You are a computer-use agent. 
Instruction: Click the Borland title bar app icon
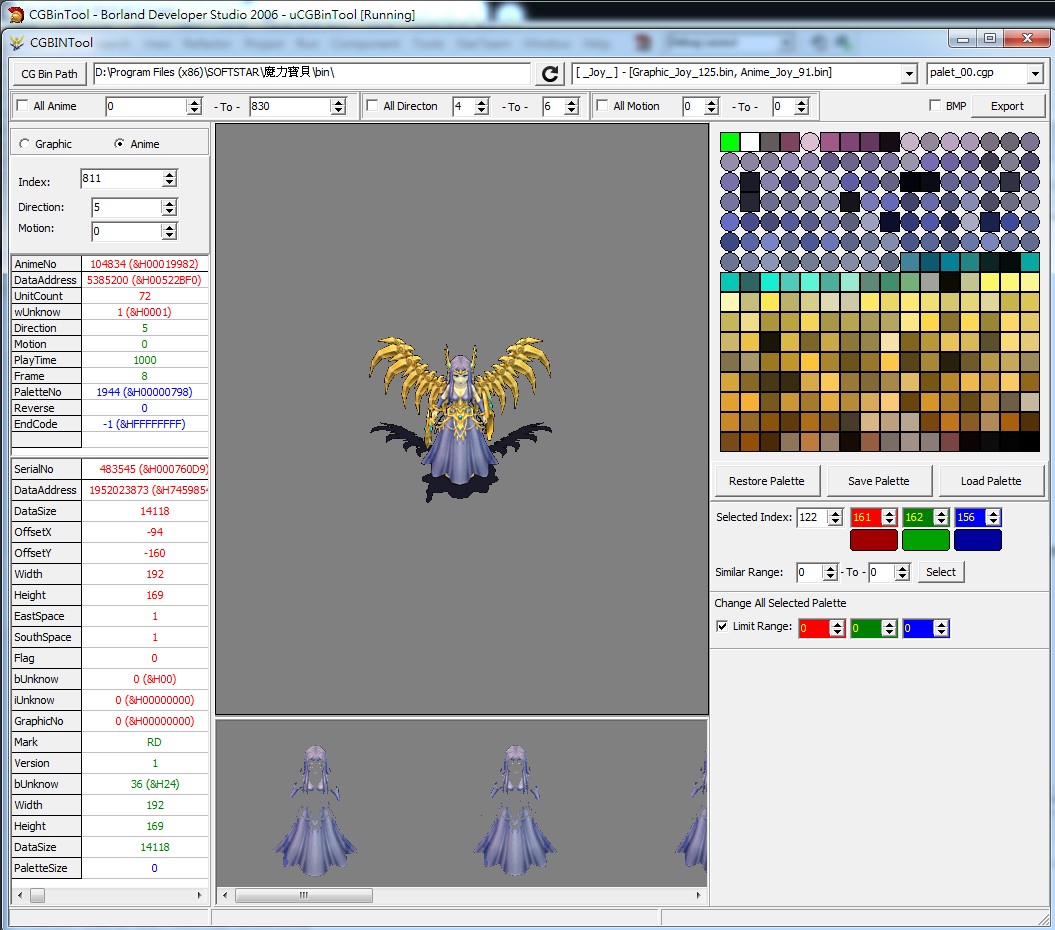click(x=14, y=14)
